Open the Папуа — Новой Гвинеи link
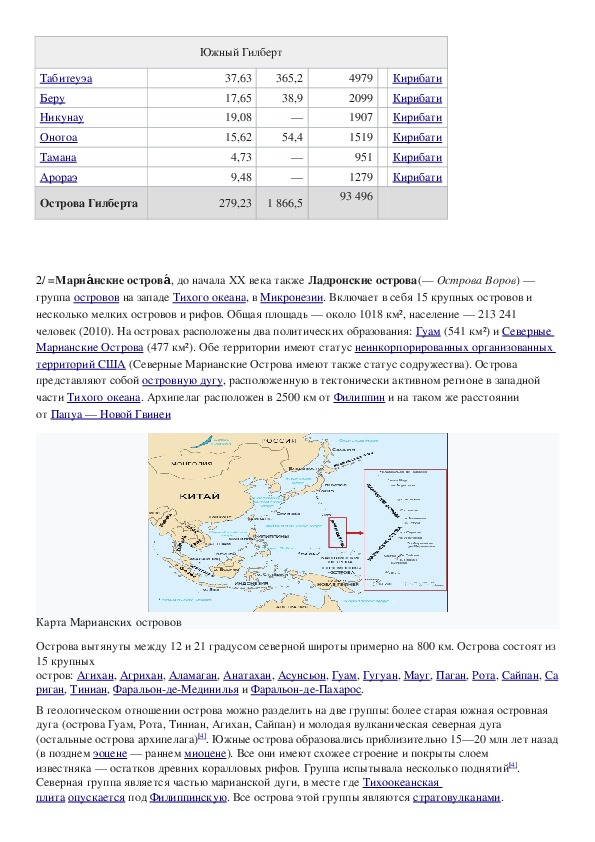595x842 pixels. 111,415
